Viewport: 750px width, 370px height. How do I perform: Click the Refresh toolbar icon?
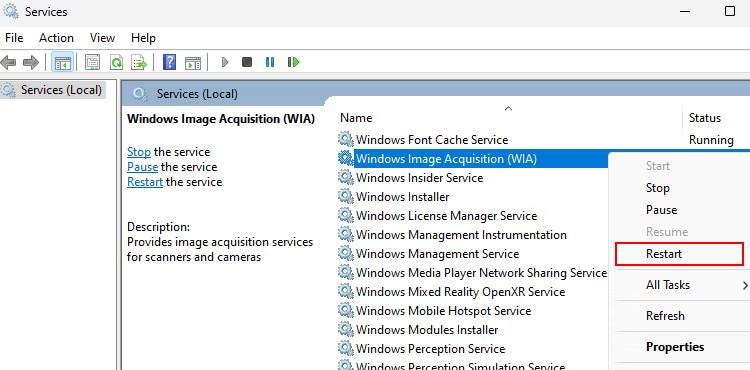click(116, 62)
